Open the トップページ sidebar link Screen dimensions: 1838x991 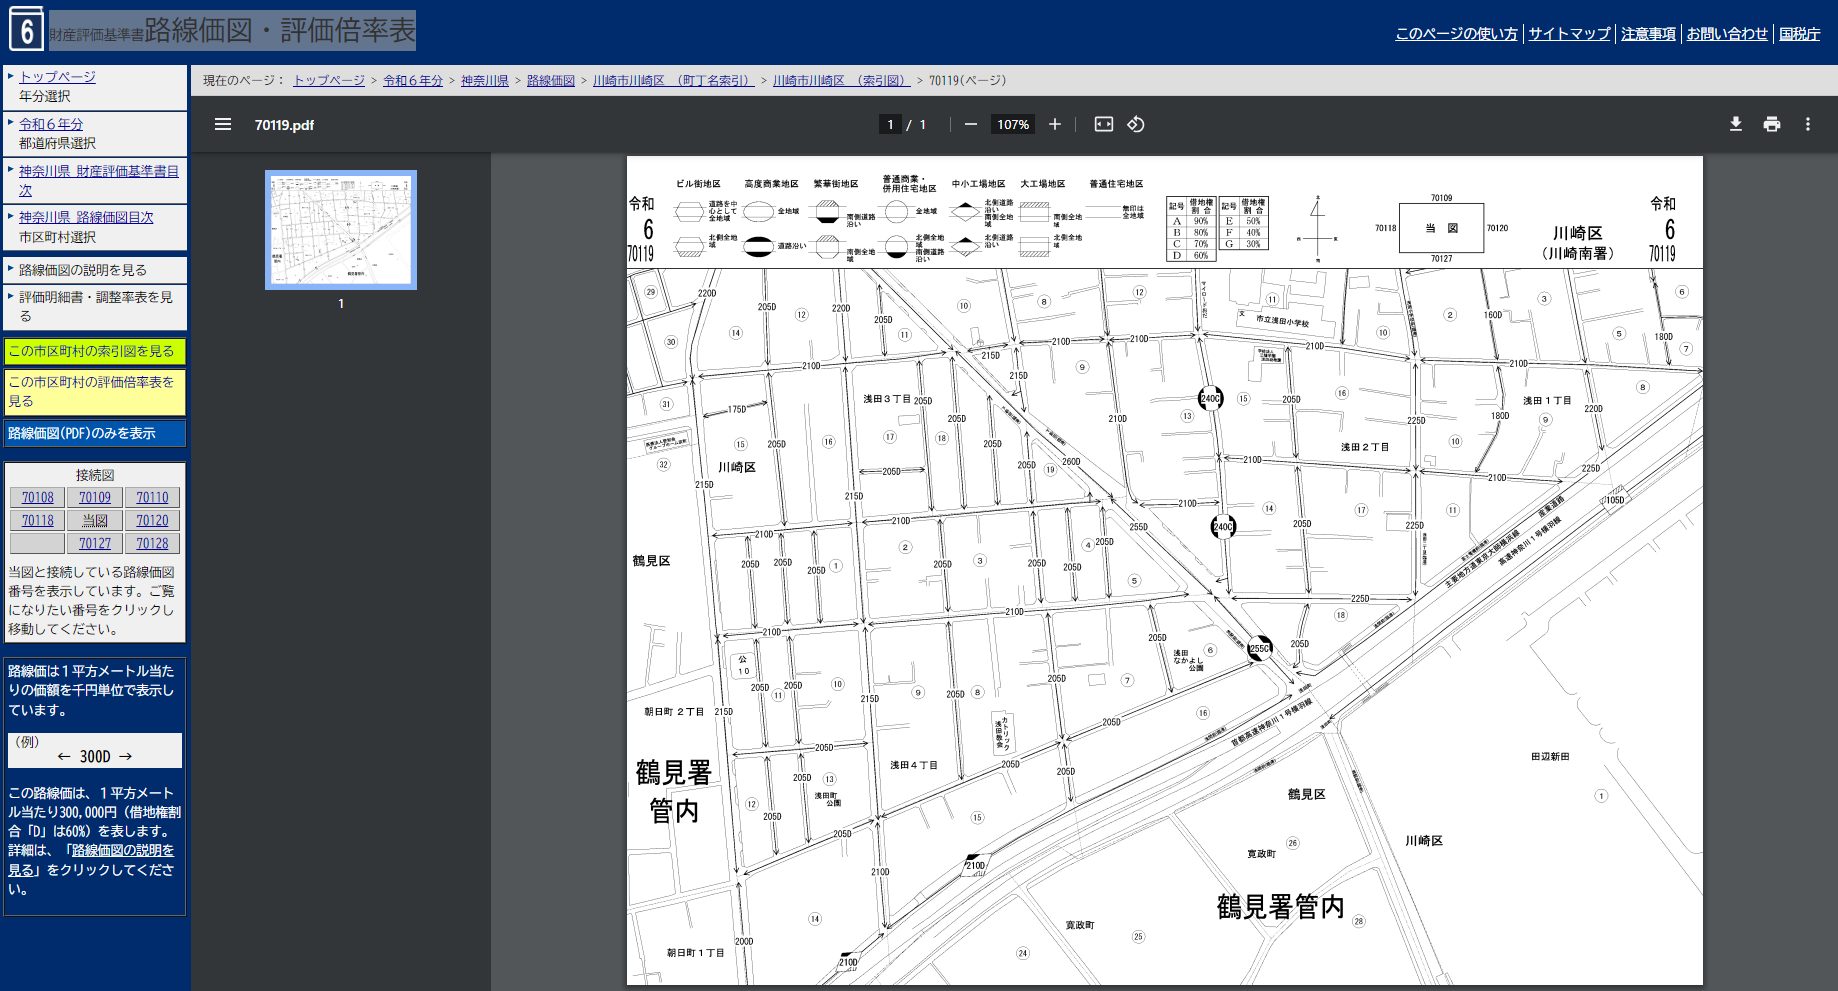click(57, 76)
